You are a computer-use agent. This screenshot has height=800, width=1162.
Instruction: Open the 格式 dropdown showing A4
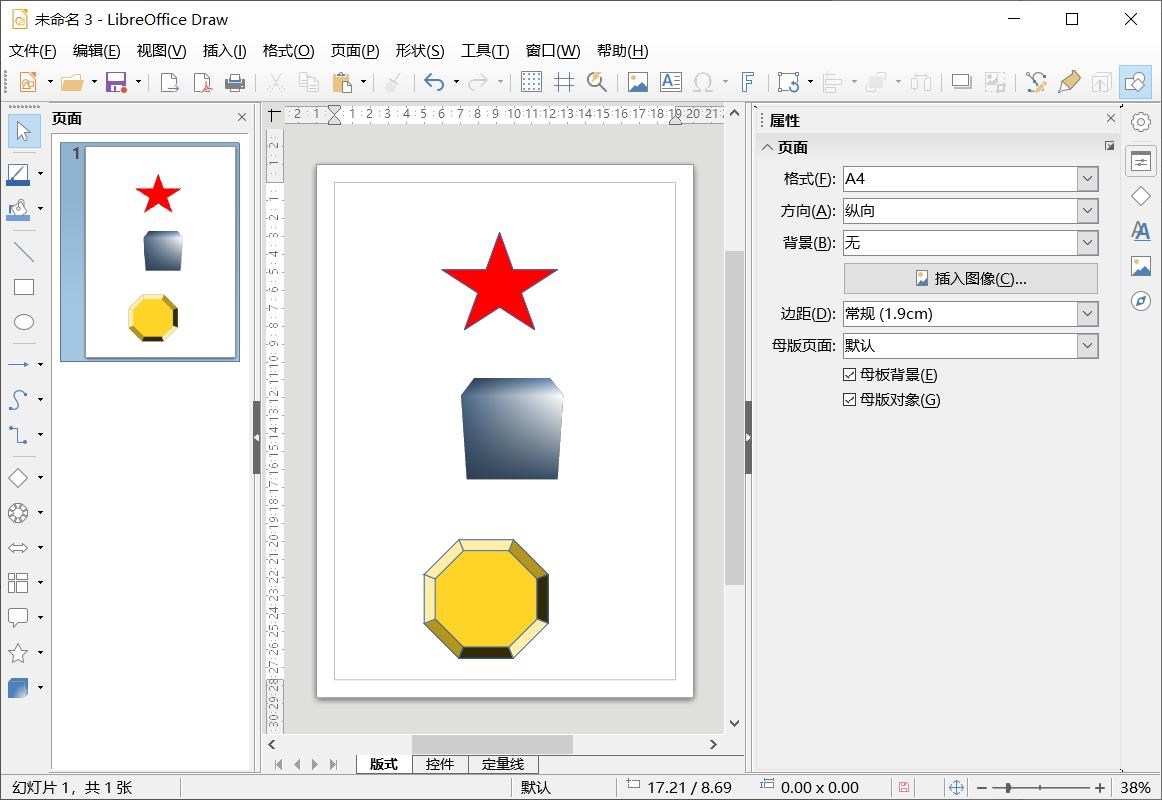click(x=1087, y=179)
